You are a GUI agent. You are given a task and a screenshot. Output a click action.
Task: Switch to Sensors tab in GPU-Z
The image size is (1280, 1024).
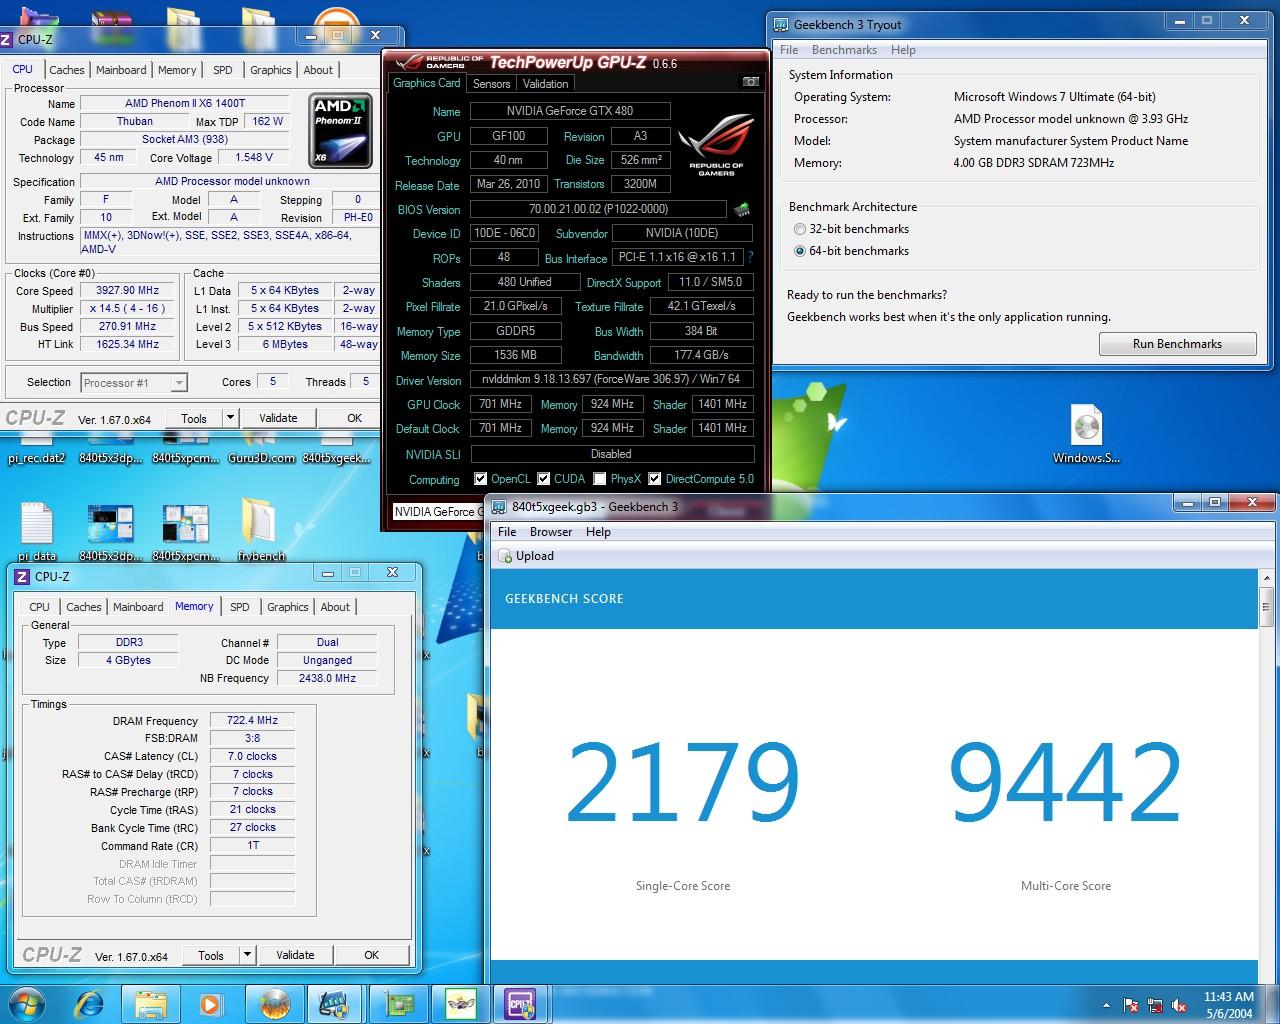click(491, 84)
